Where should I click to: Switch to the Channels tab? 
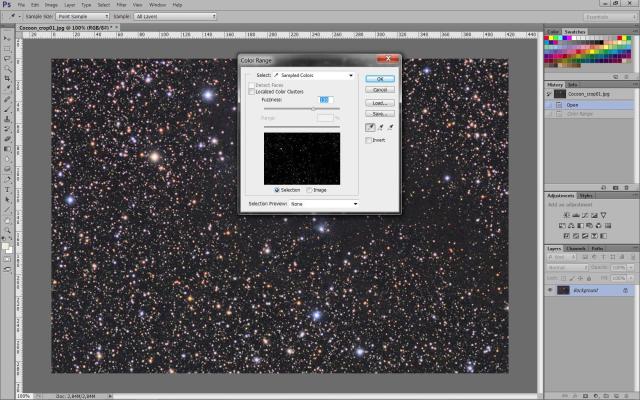(x=576, y=248)
